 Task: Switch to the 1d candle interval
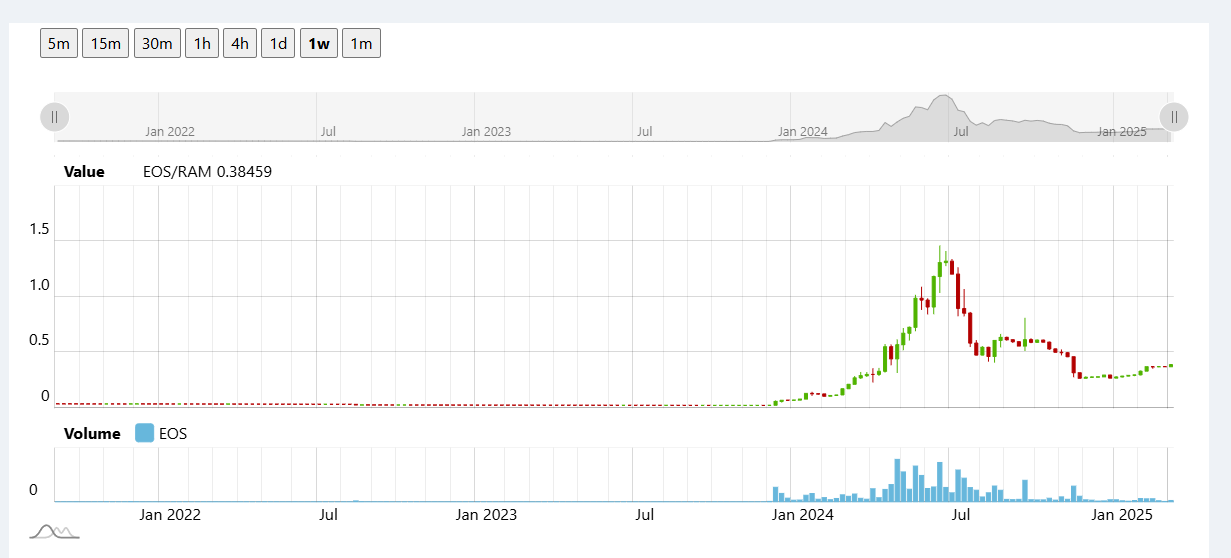[x=279, y=43]
